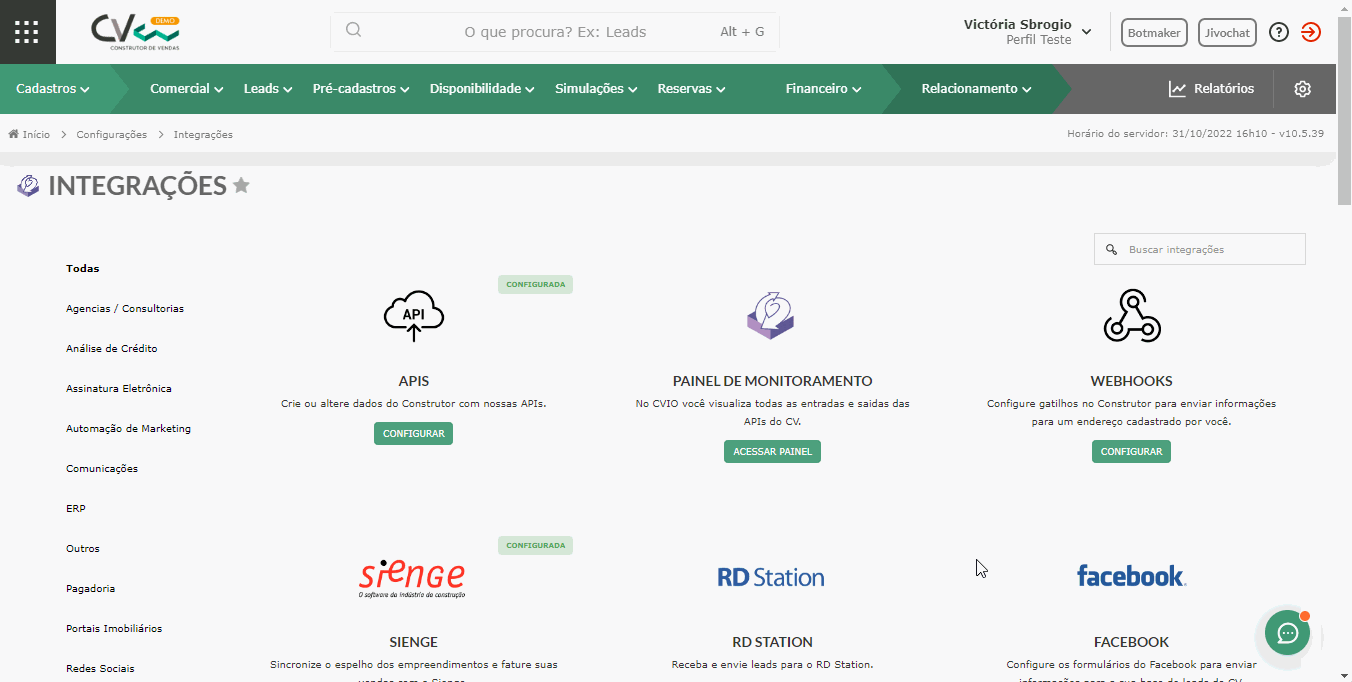1352x682 pixels.
Task: Focus the Buscar integrações search field
Action: point(1200,249)
